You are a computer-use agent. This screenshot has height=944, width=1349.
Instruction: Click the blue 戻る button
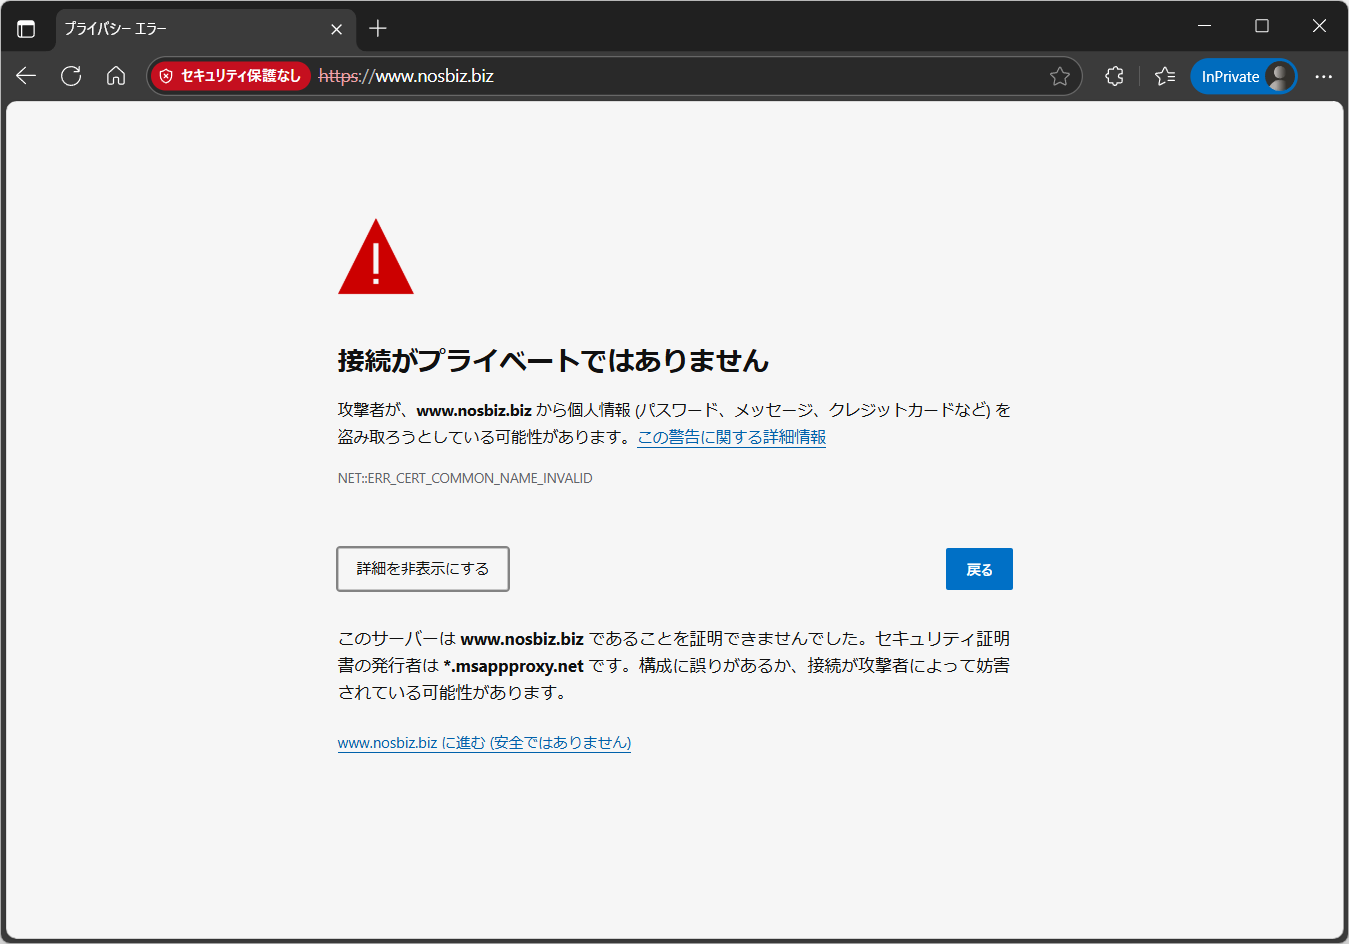coord(979,569)
